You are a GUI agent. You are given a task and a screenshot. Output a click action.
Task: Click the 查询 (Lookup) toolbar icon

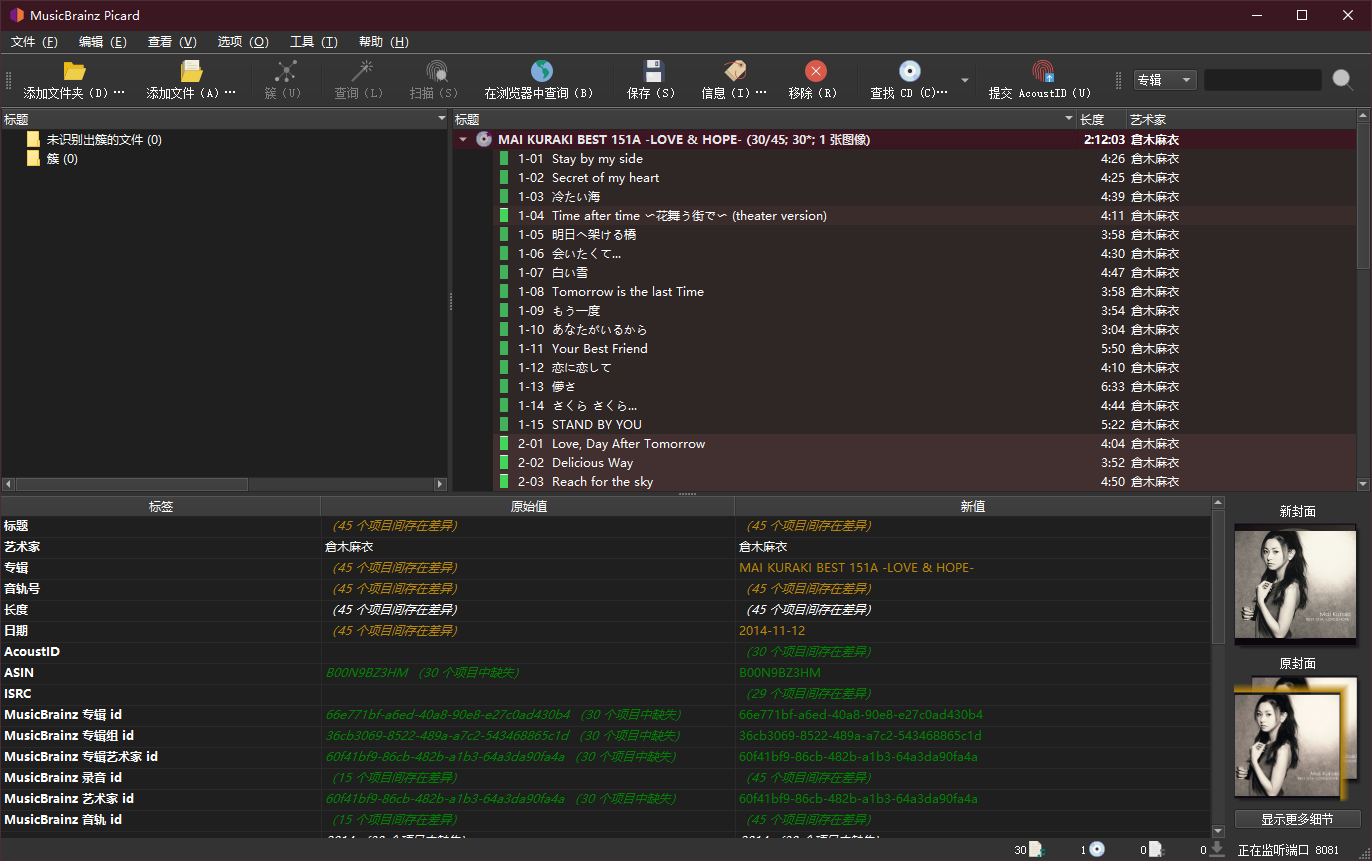[358, 80]
